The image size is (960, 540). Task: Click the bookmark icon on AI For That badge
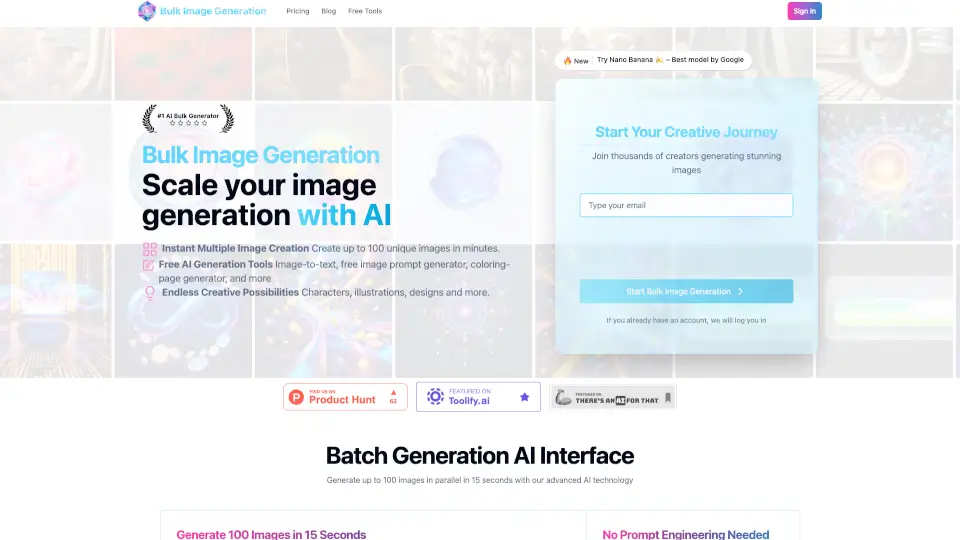668,398
